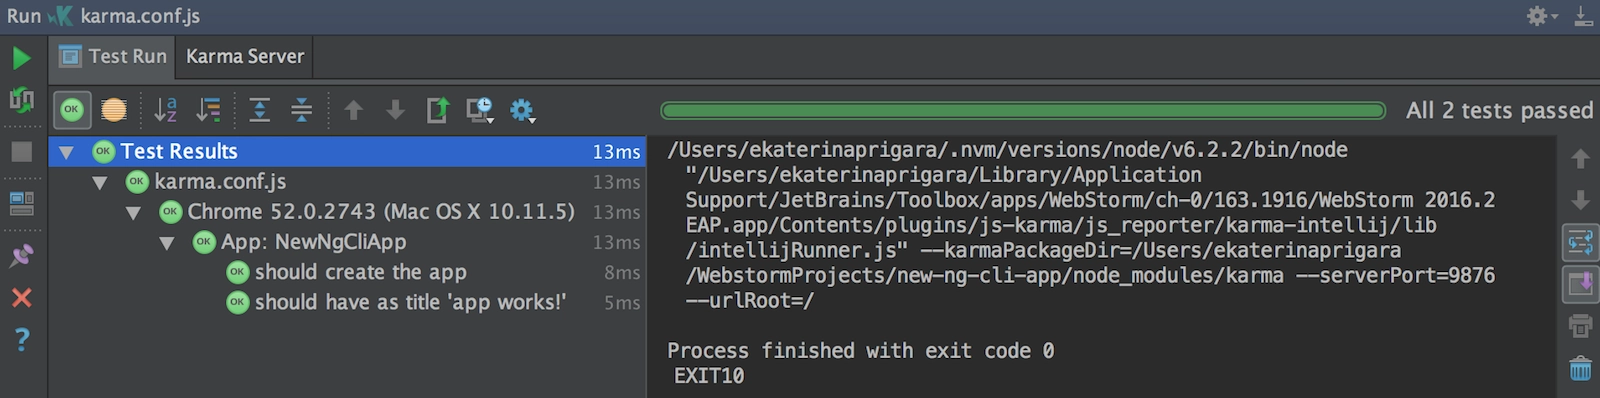Toggle show passed tests button

click(72, 110)
